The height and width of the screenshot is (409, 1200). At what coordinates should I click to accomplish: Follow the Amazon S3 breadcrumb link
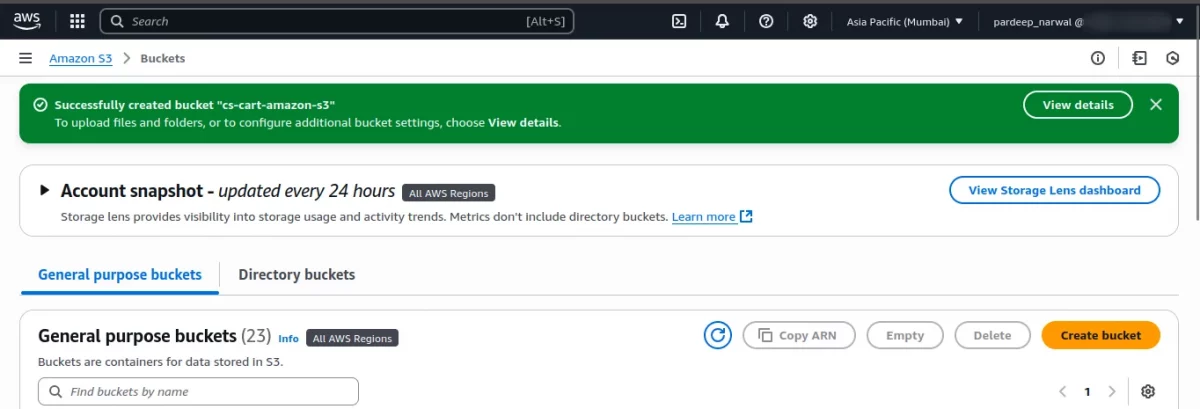pos(81,58)
